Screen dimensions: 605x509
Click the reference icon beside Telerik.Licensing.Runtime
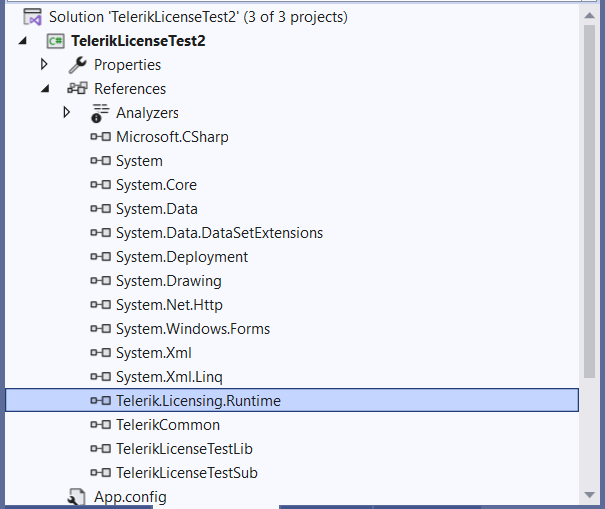point(99,401)
